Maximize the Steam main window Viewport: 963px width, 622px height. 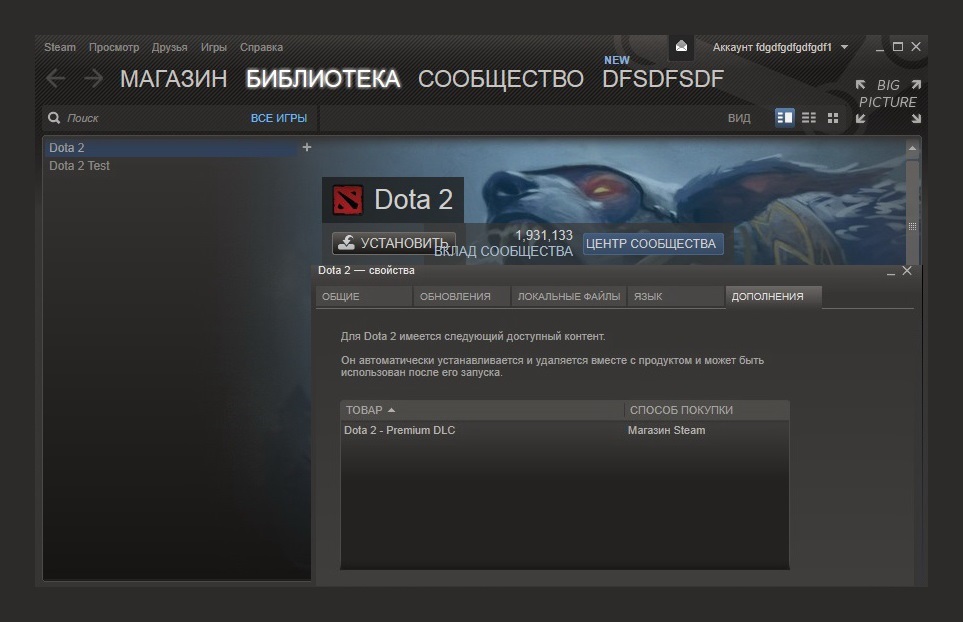point(898,47)
